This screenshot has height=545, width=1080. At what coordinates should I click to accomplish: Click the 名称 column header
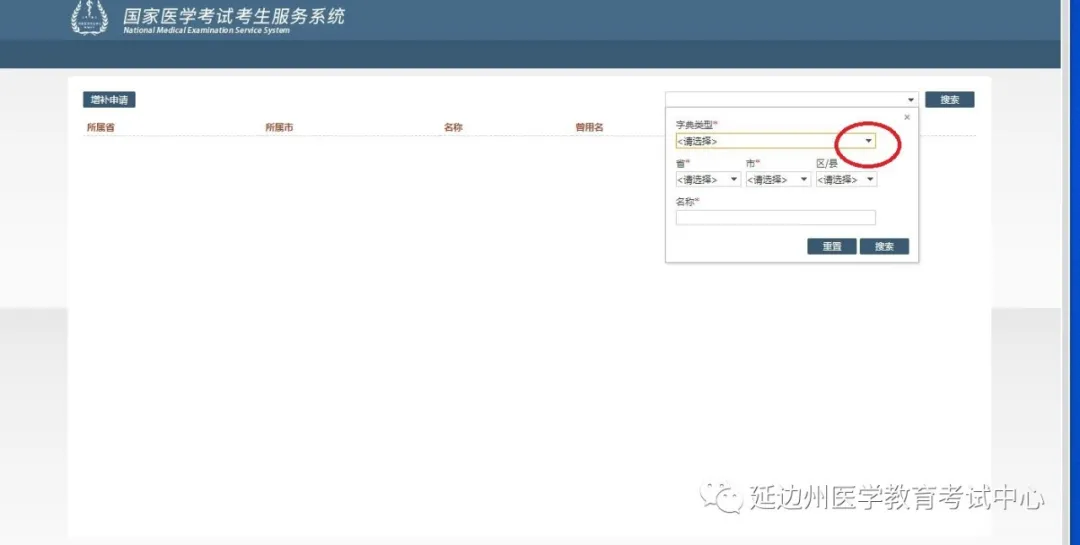(453, 128)
